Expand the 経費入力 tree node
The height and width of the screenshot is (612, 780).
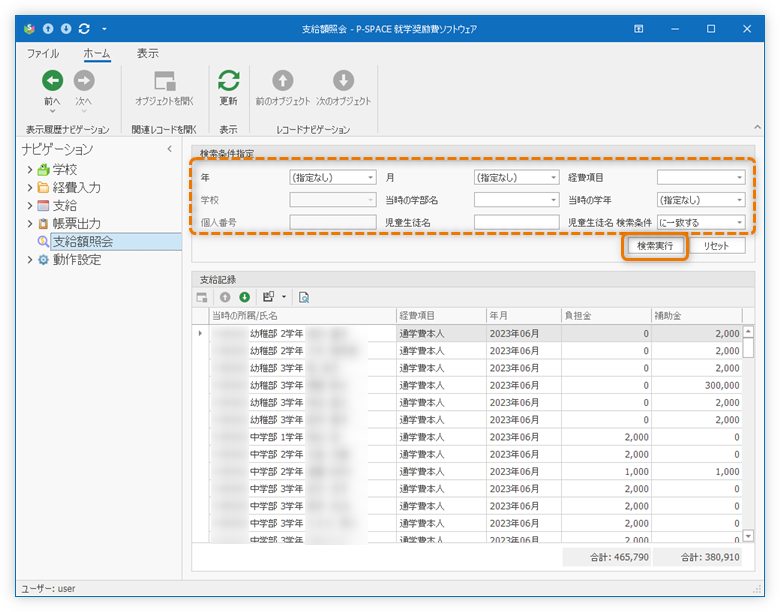30,188
